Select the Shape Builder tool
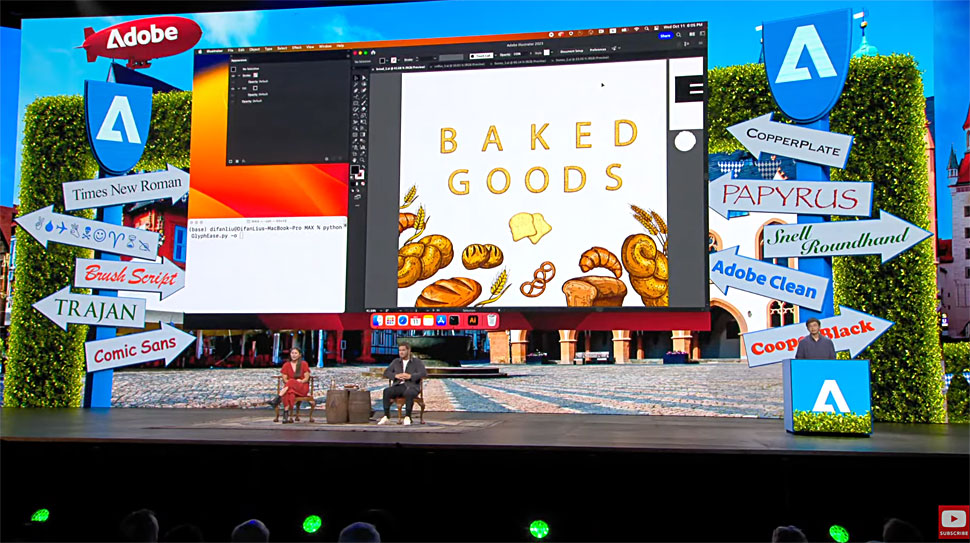This screenshot has width=970, height=543. tap(356, 128)
